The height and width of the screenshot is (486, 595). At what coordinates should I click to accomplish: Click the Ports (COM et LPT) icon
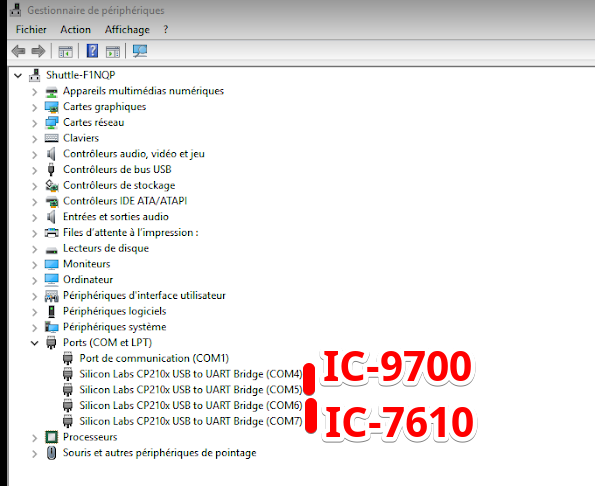coord(51,343)
